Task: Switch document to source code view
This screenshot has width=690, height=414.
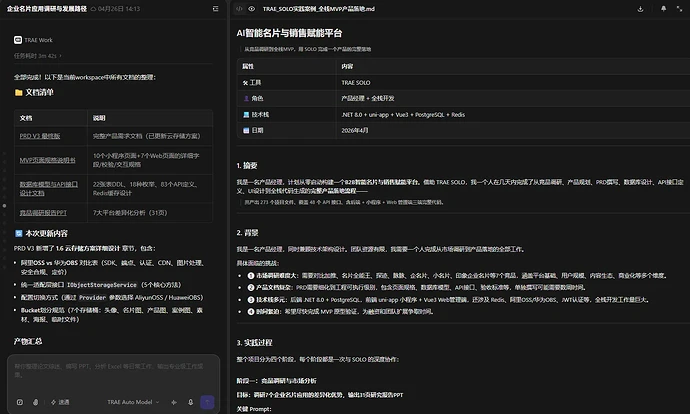Action: (x=239, y=9)
